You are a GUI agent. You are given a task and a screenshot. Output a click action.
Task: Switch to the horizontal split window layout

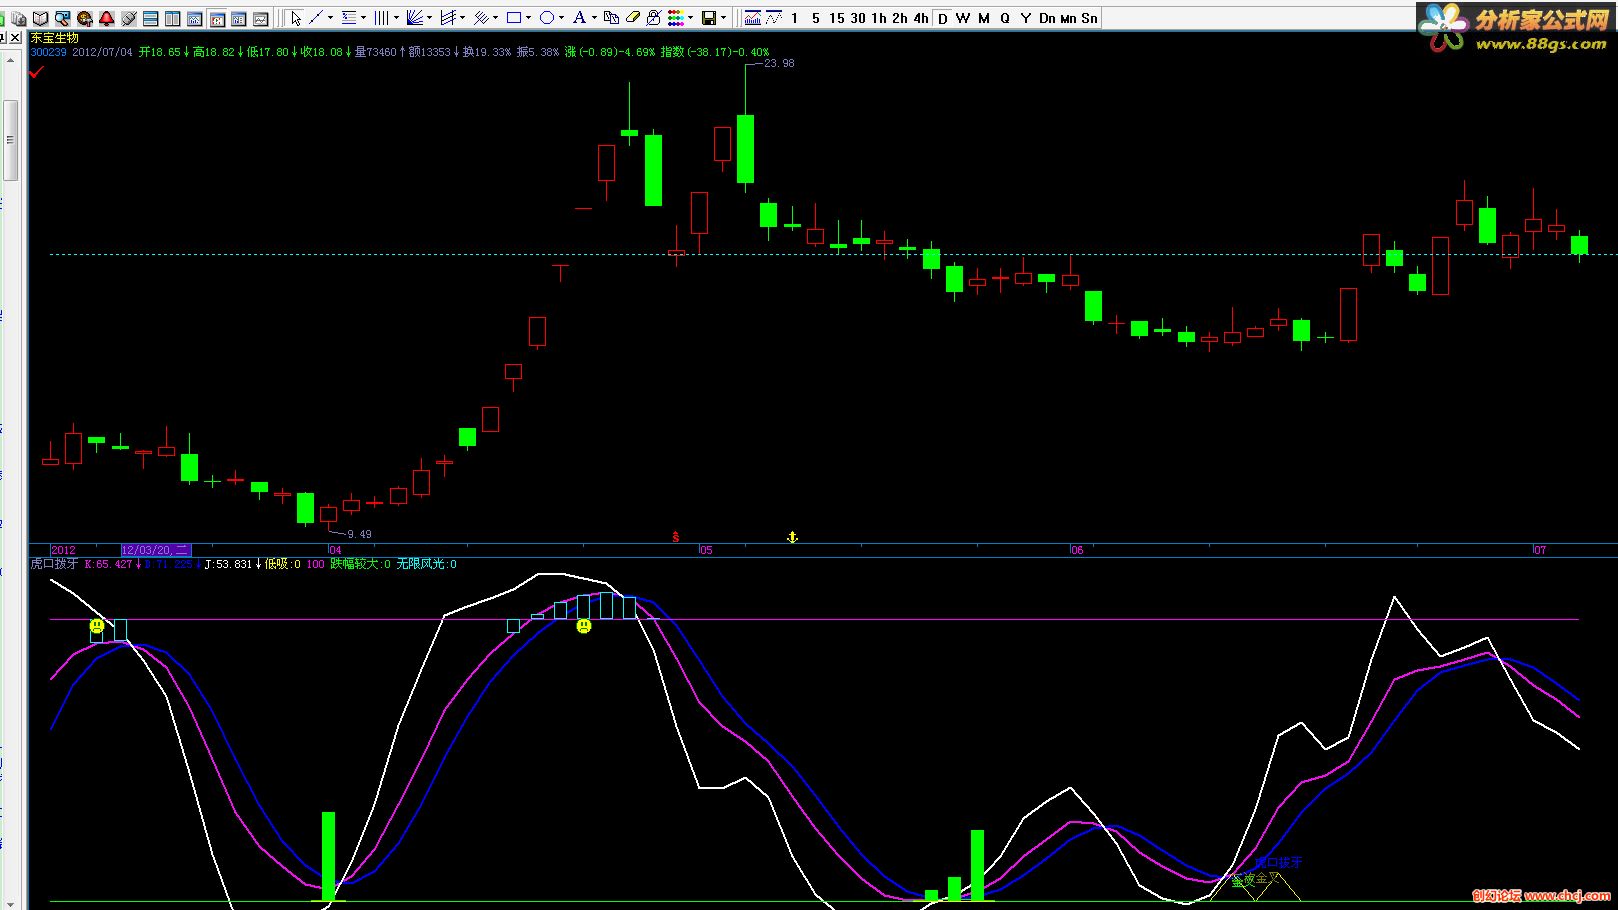(x=150, y=18)
